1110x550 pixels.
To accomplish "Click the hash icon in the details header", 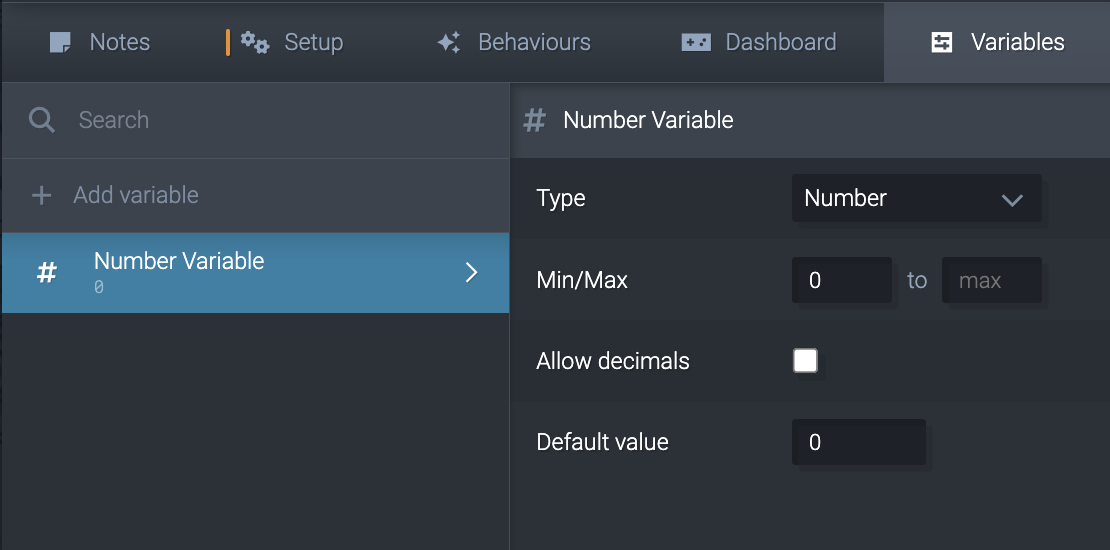I will 536,121.
